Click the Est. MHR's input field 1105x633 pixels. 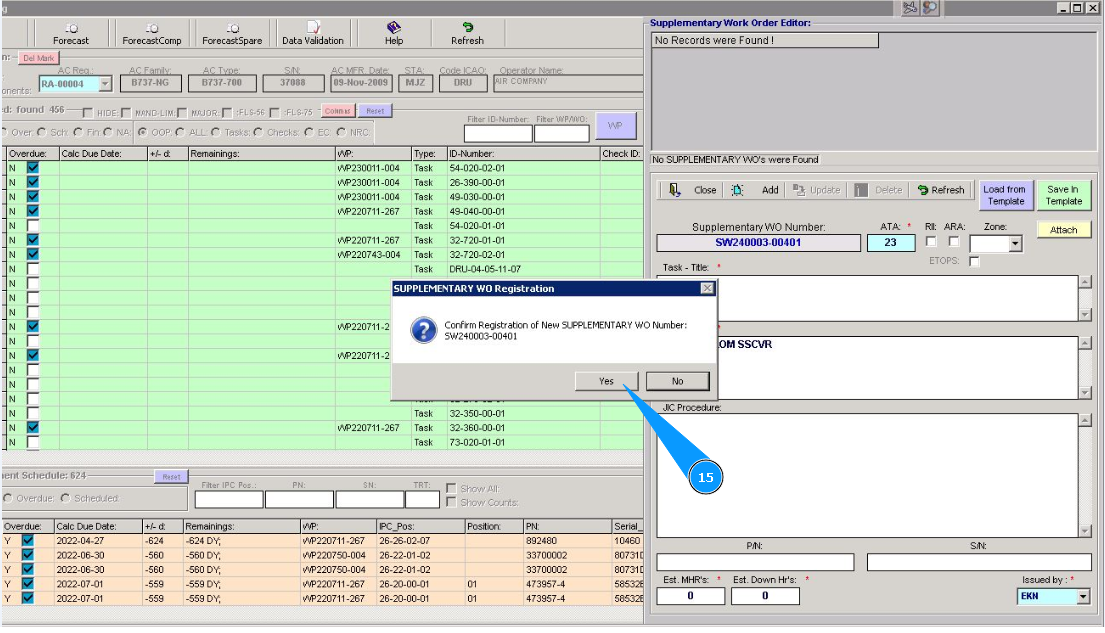pyautogui.click(x=690, y=596)
